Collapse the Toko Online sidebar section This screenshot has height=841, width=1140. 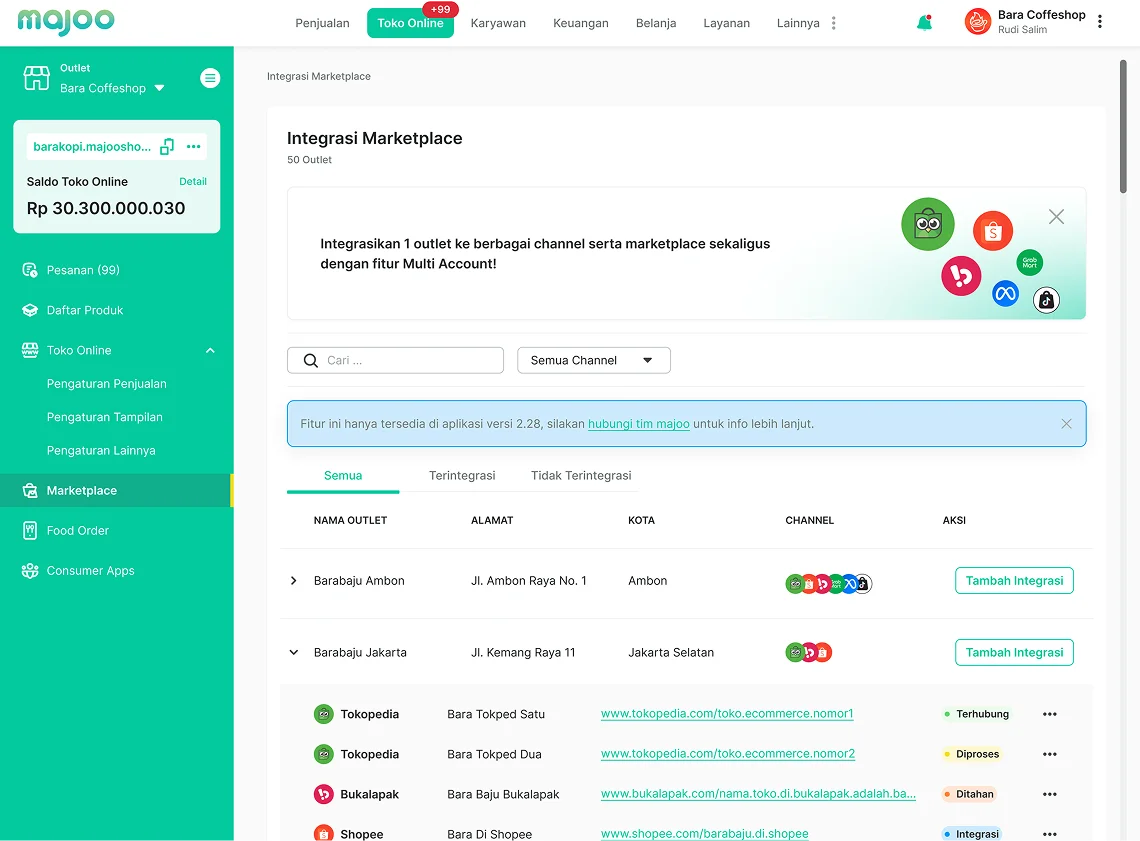coord(210,350)
